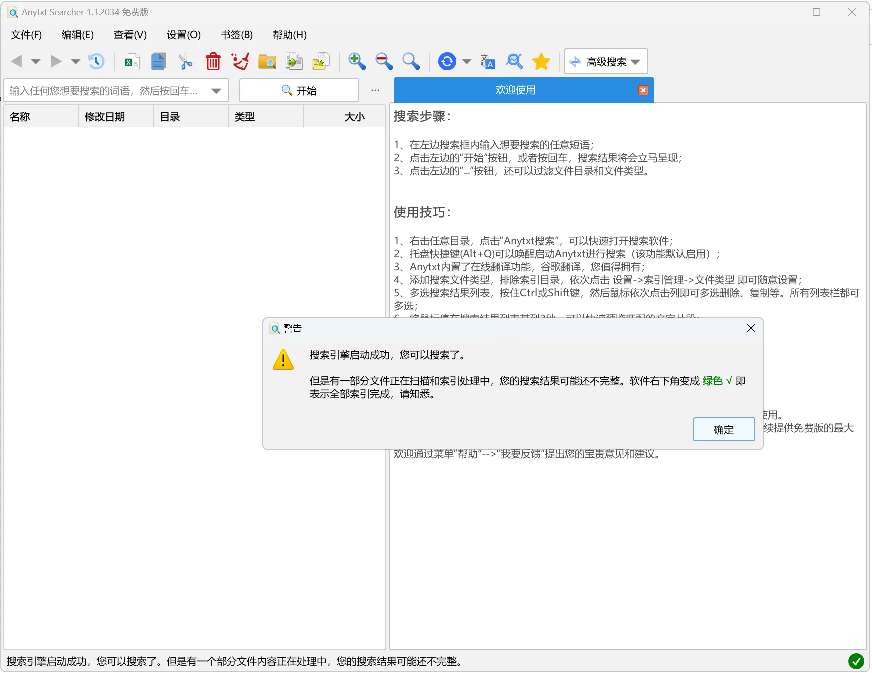Click the 搜索步骤 heading text
The image size is (872, 673).
(x=422, y=116)
